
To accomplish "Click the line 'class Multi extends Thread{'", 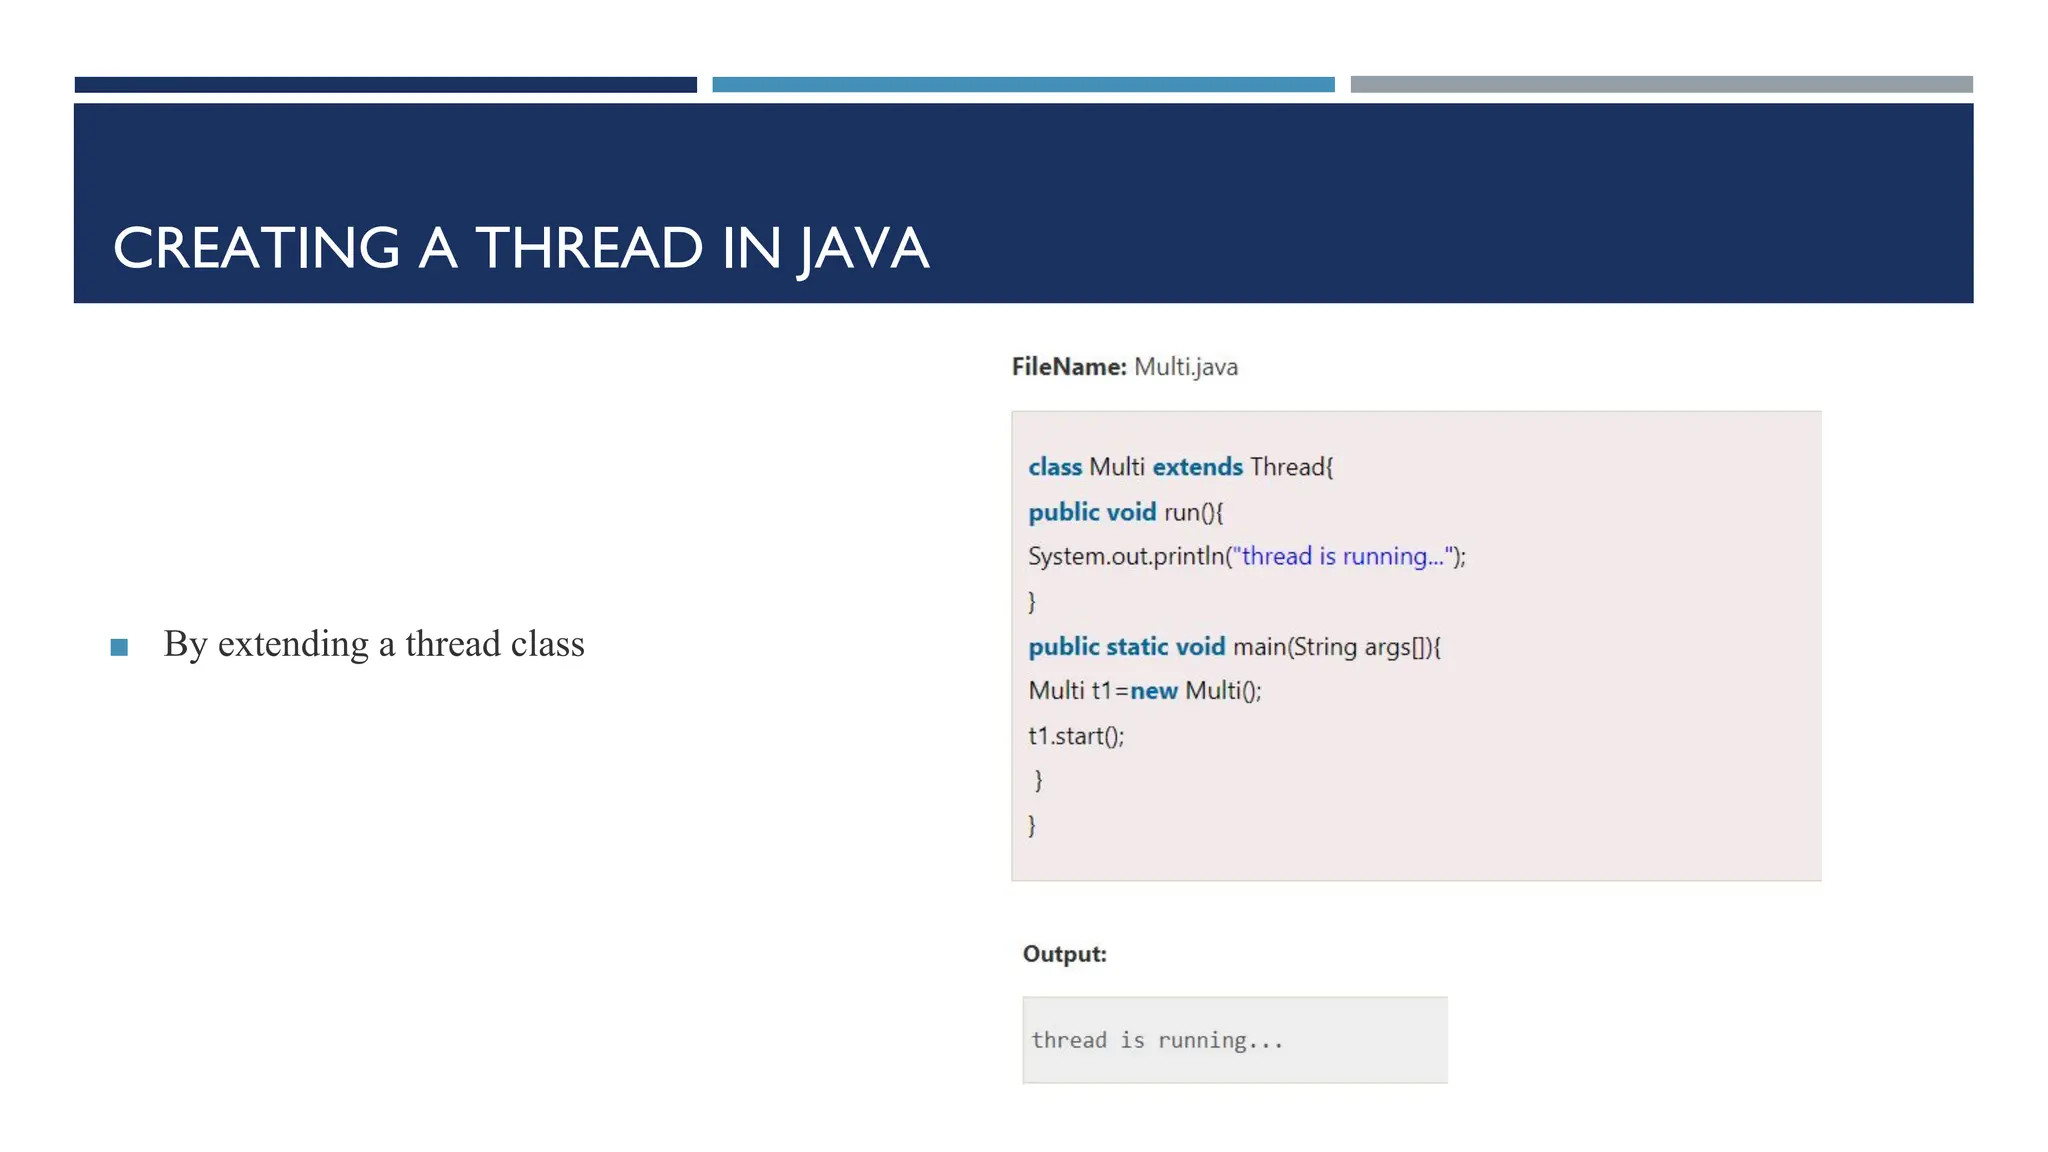I will pyautogui.click(x=1181, y=467).
